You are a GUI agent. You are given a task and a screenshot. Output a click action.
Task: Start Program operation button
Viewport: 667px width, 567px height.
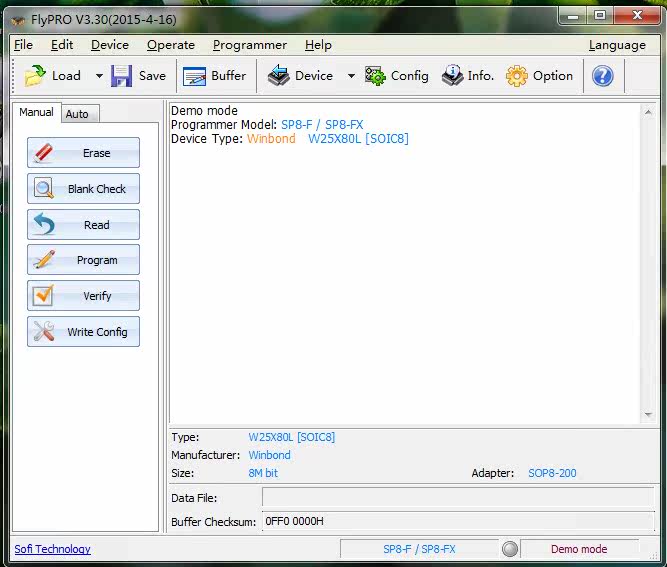click(84, 260)
